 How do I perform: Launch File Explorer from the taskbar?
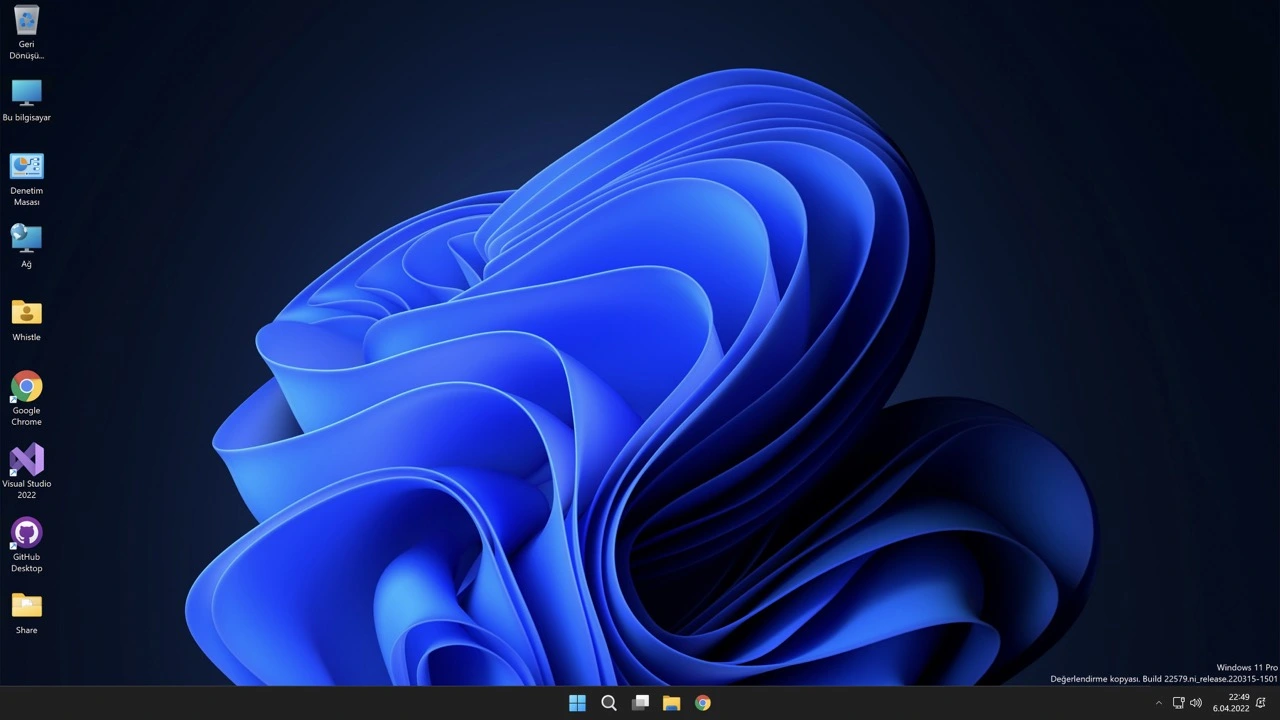coord(671,703)
